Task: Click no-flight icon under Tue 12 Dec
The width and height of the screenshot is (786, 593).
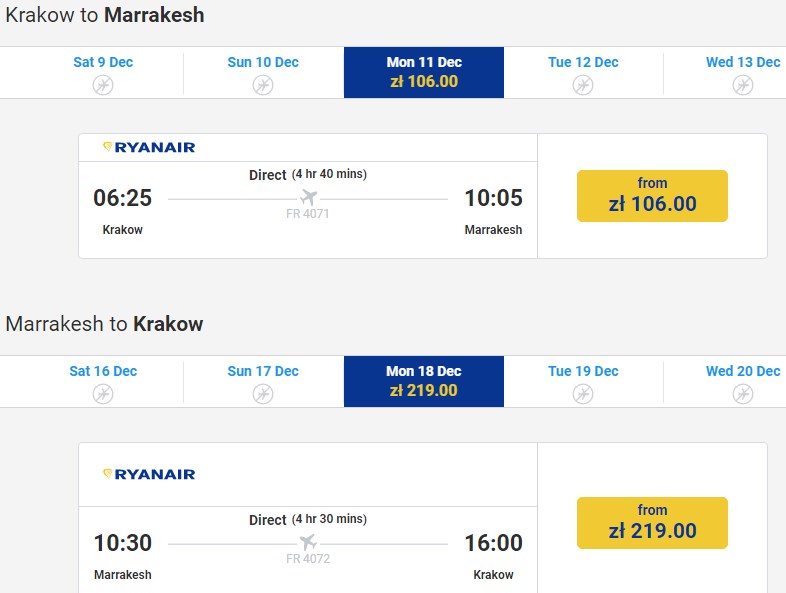Action: click(583, 85)
